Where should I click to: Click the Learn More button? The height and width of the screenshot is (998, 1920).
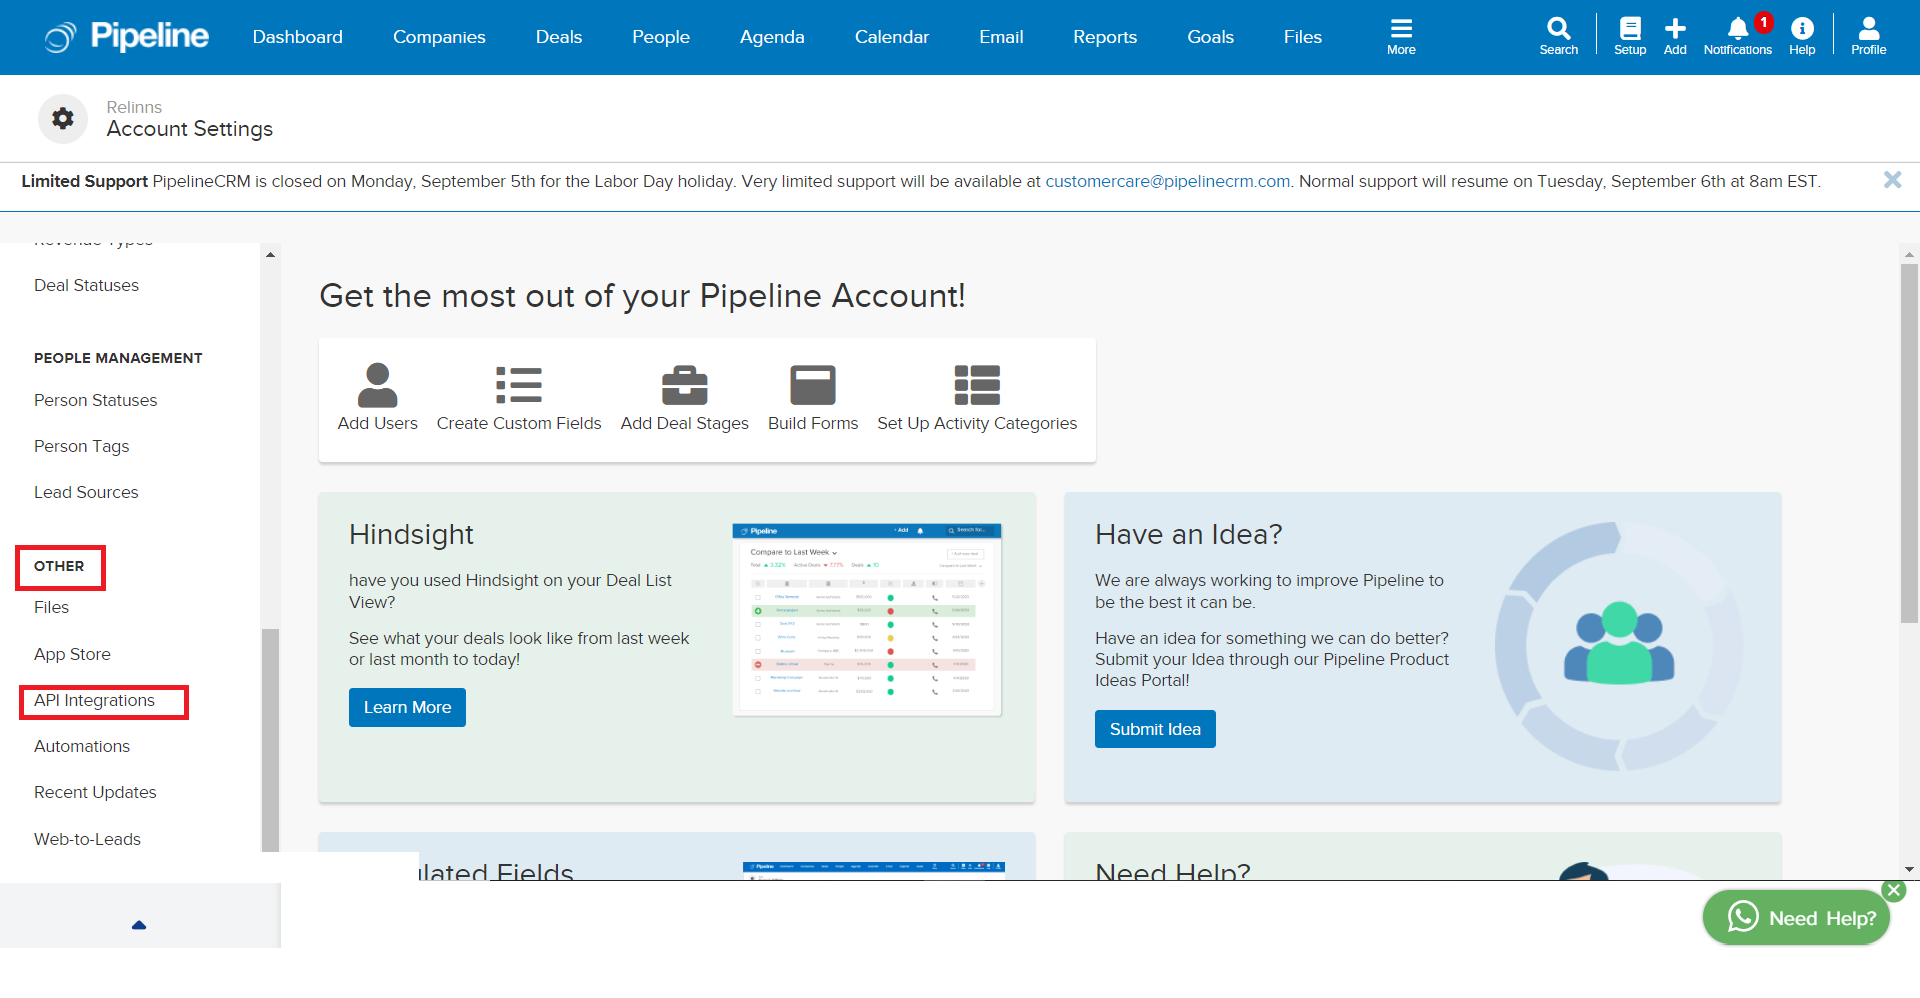(x=407, y=707)
